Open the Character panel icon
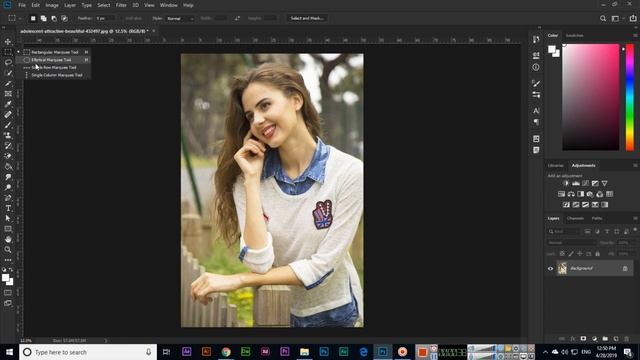Screen dimensions: 640x360 536,111
